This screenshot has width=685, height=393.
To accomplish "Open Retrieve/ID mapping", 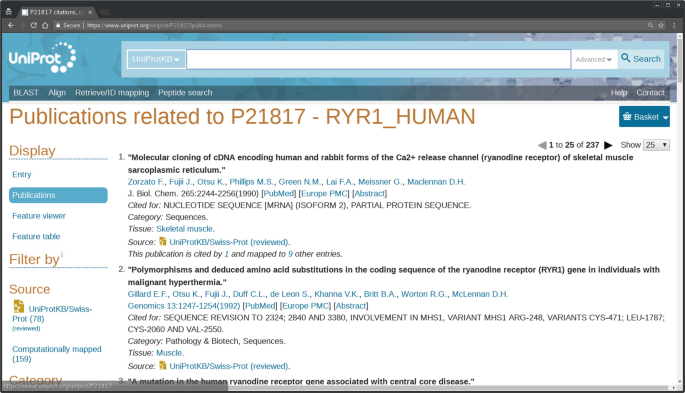I will point(112,93).
